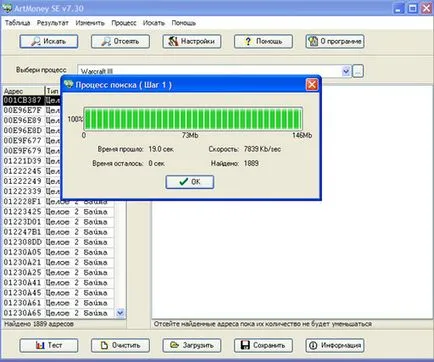
Task: Select address row 01230A05
Action: 58,252
